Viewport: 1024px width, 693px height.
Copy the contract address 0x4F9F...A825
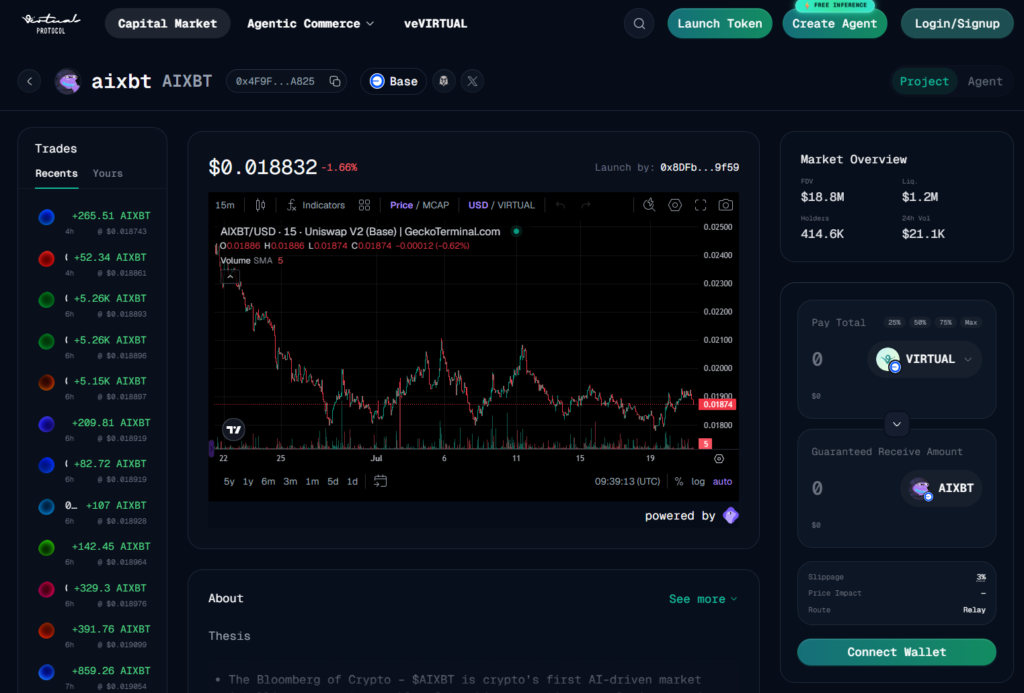[x=335, y=81]
